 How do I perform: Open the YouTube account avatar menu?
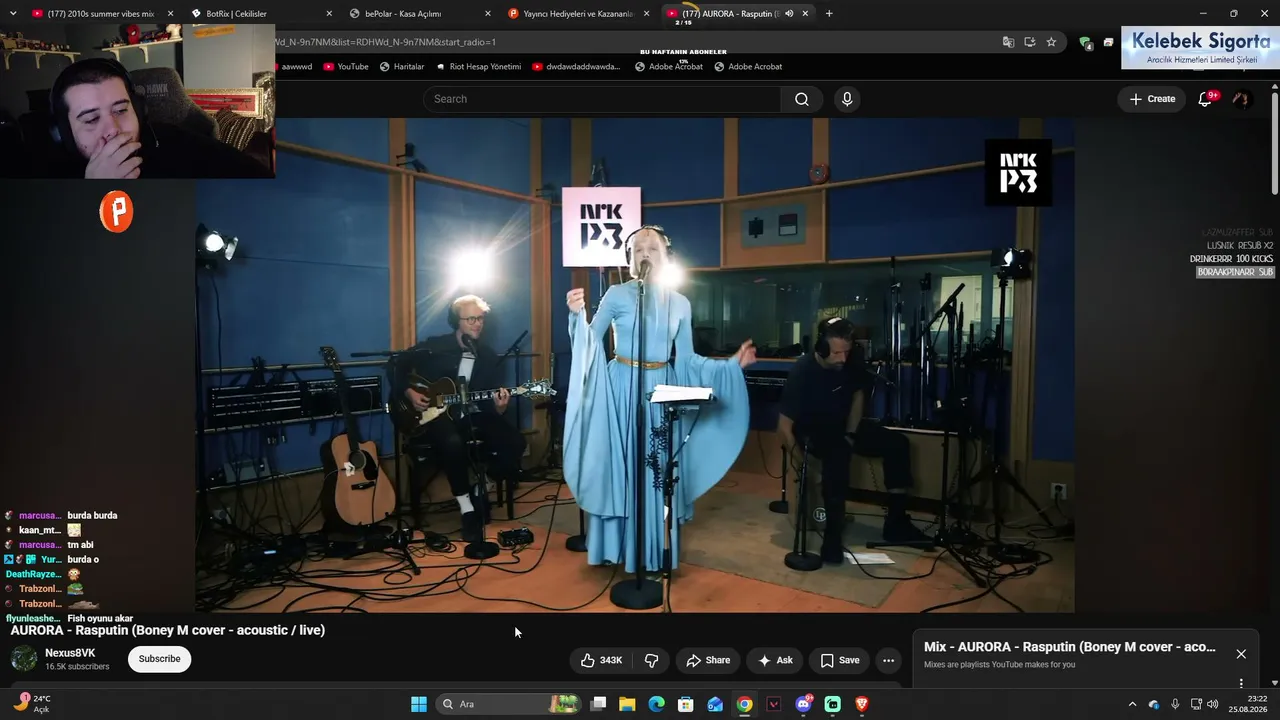[x=1241, y=99]
